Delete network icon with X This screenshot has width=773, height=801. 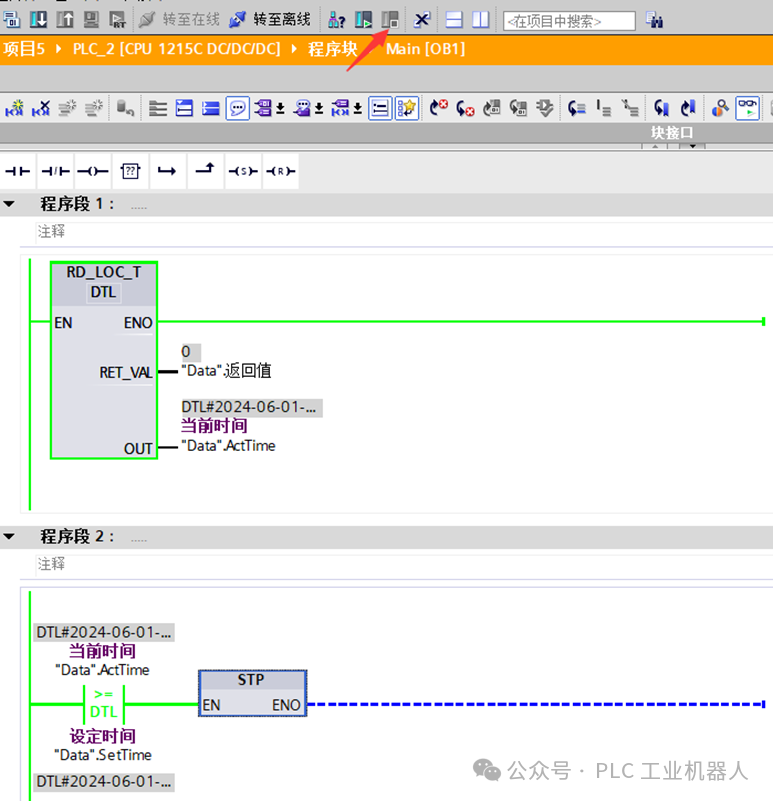41,108
